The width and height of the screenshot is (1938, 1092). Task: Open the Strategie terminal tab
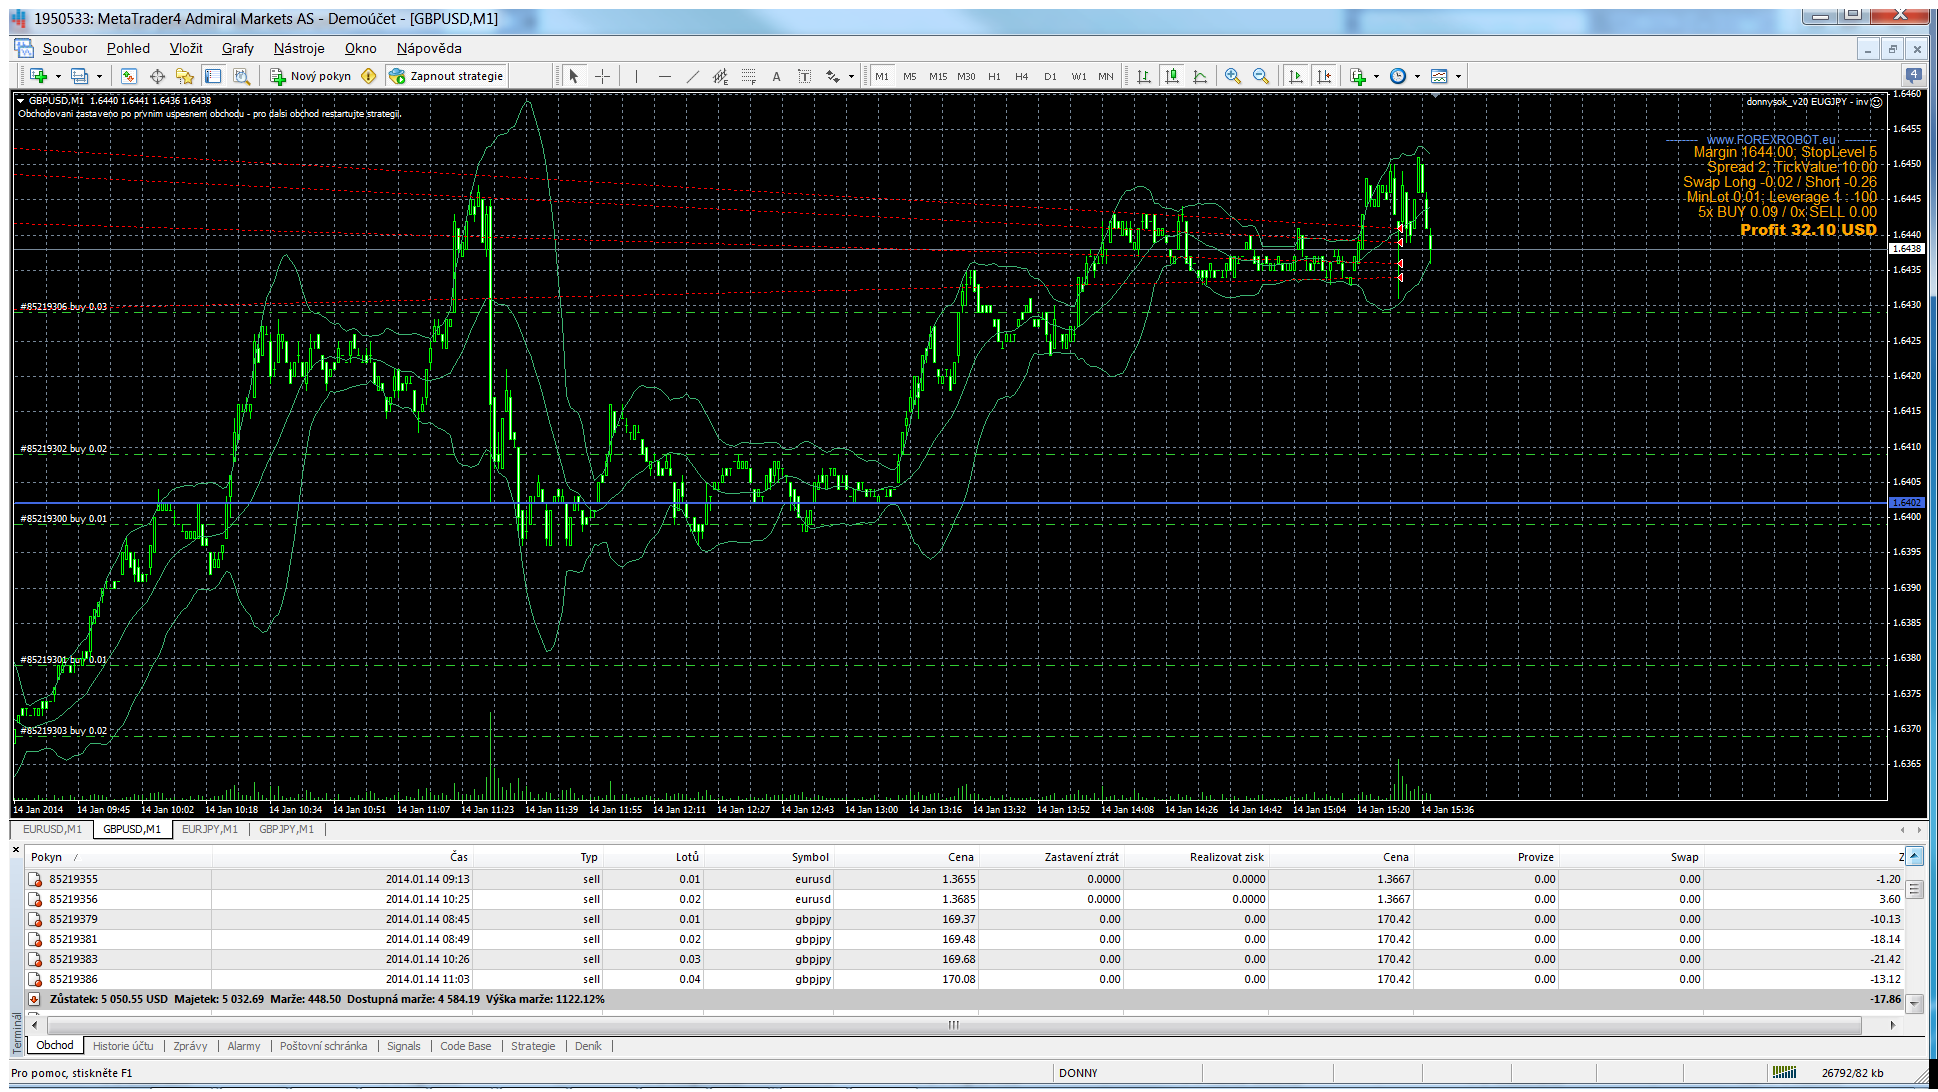(533, 1046)
